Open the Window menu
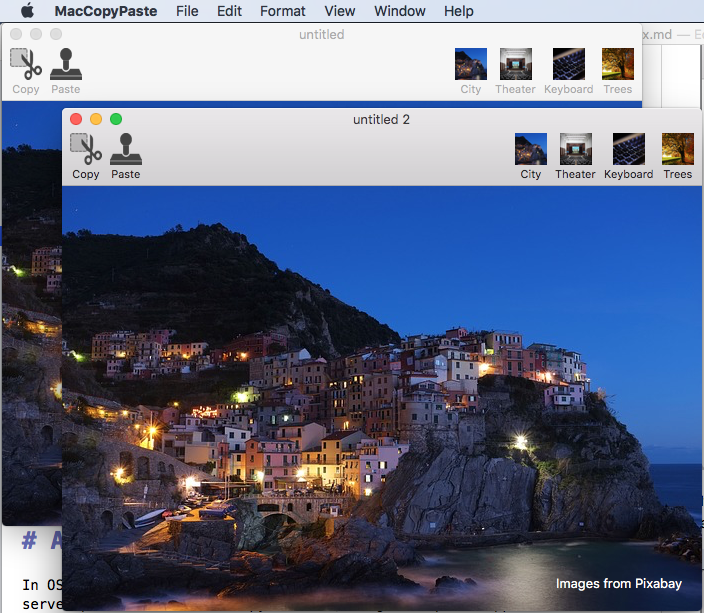Image resolution: width=704 pixels, height=613 pixels. pyautogui.click(x=400, y=11)
